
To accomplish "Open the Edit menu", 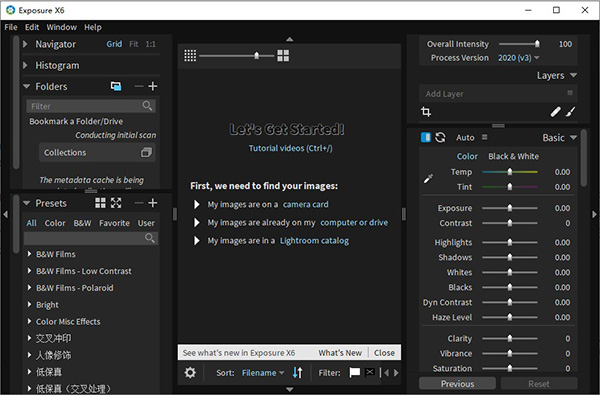I will [x=32, y=27].
